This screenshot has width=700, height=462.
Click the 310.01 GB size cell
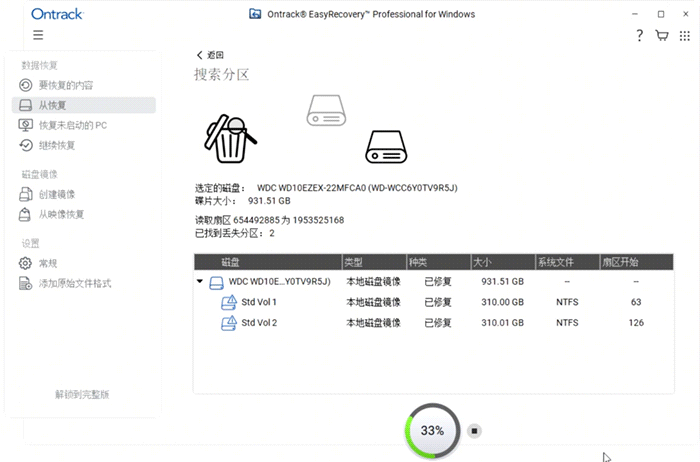pos(502,323)
